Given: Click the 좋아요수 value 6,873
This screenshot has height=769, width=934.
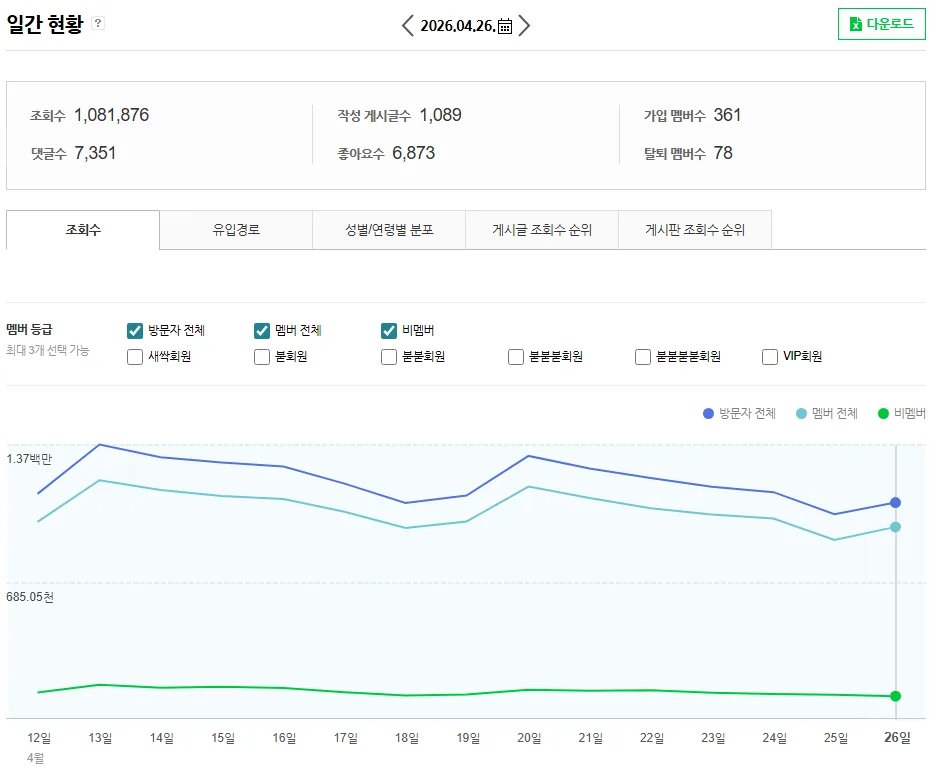Looking at the screenshot, I should point(413,153).
